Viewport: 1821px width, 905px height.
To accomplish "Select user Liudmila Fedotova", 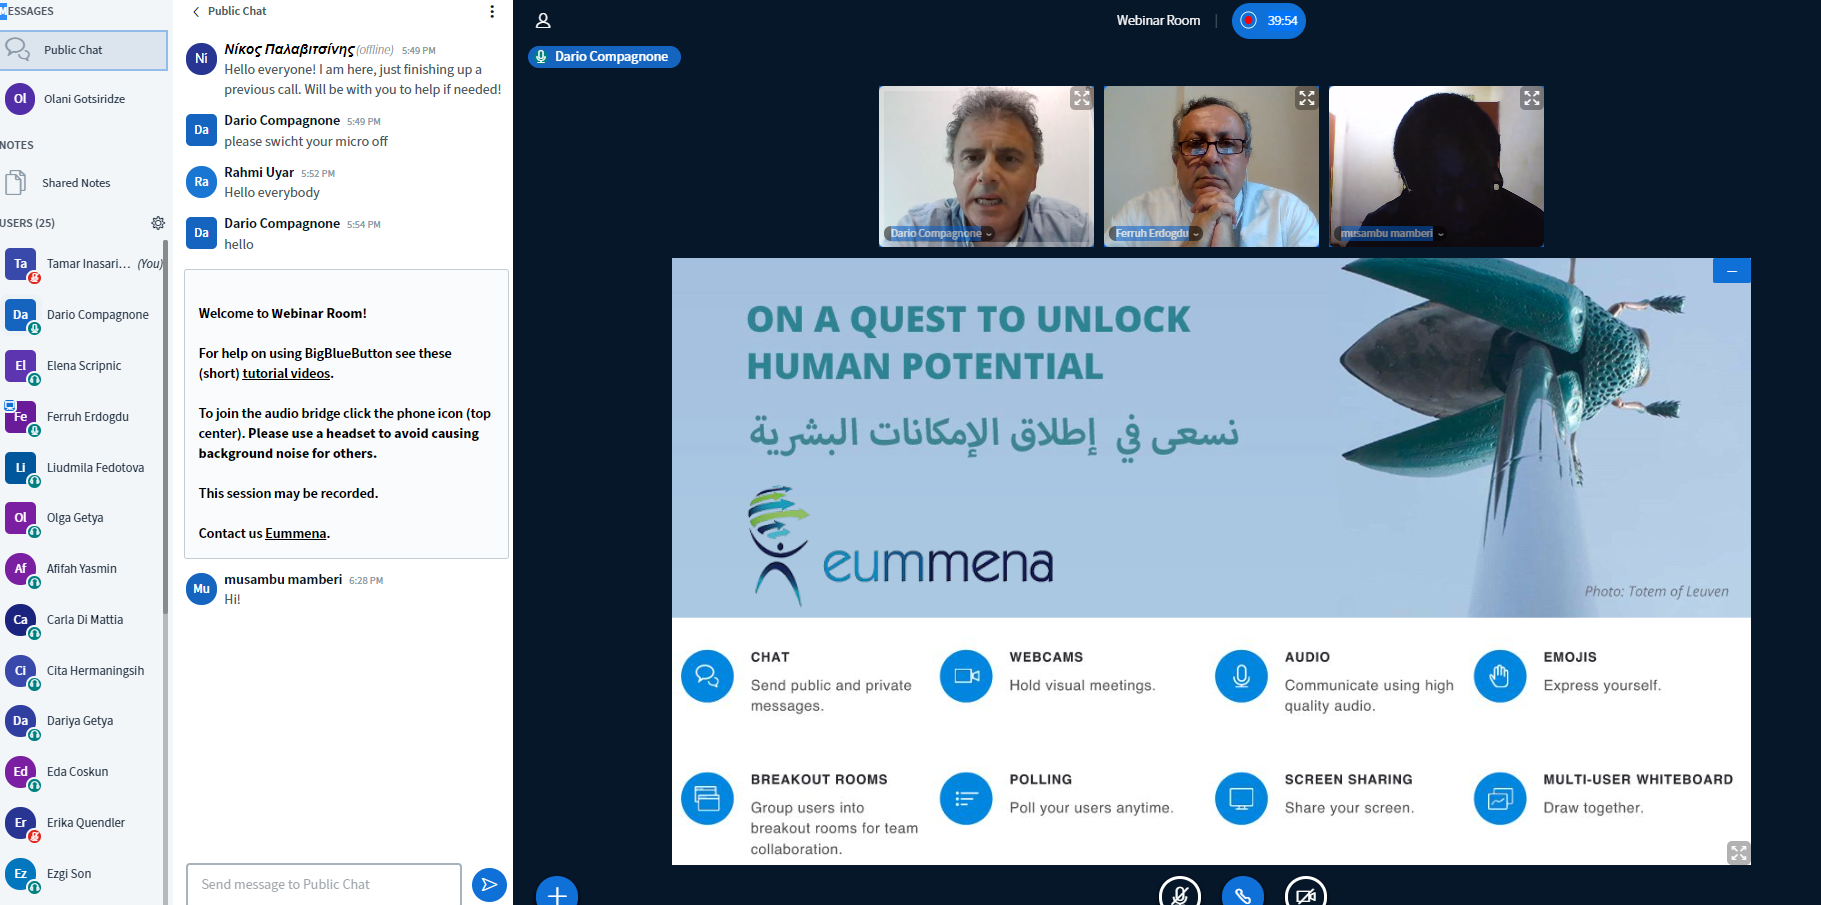I will pyautogui.click(x=82, y=468).
